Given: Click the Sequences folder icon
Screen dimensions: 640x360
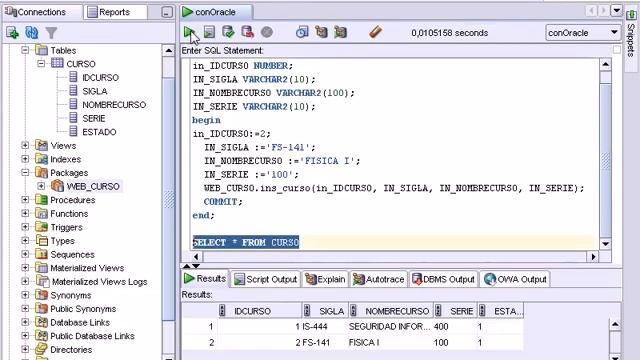Looking at the screenshot, I should 41,254.
